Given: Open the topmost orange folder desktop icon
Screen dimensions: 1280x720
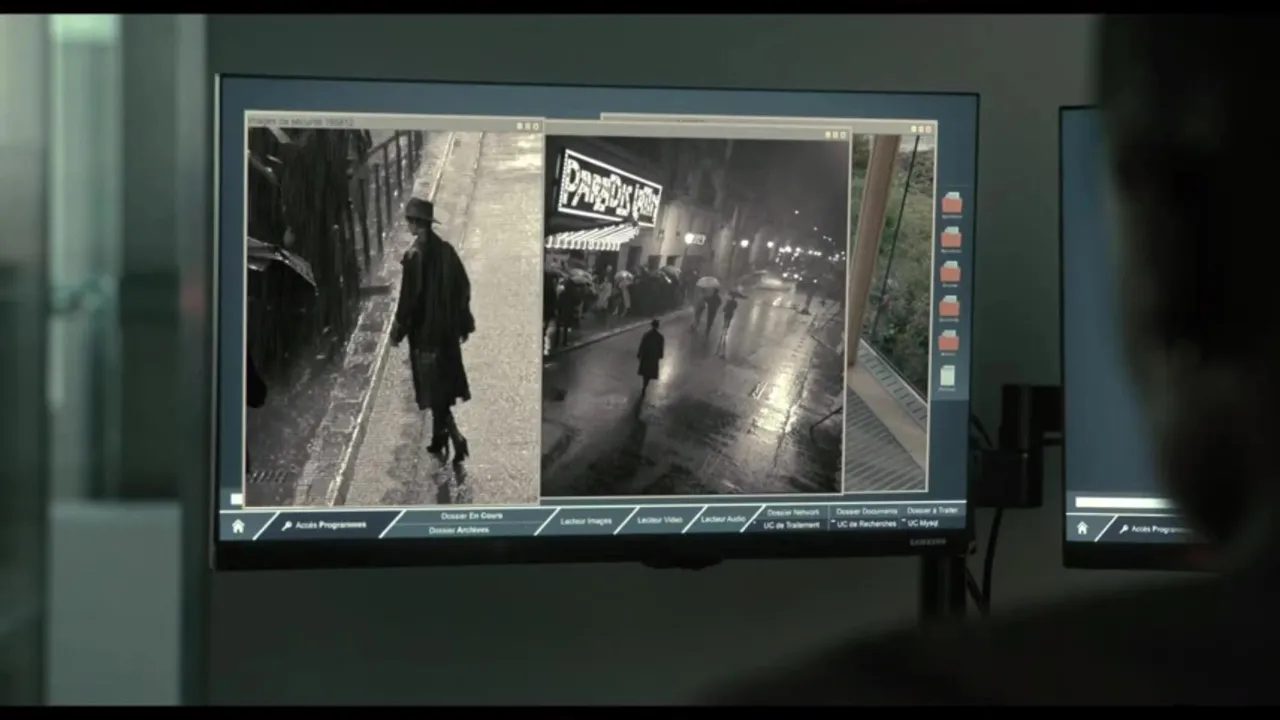Looking at the screenshot, I should pyautogui.click(x=951, y=204).
